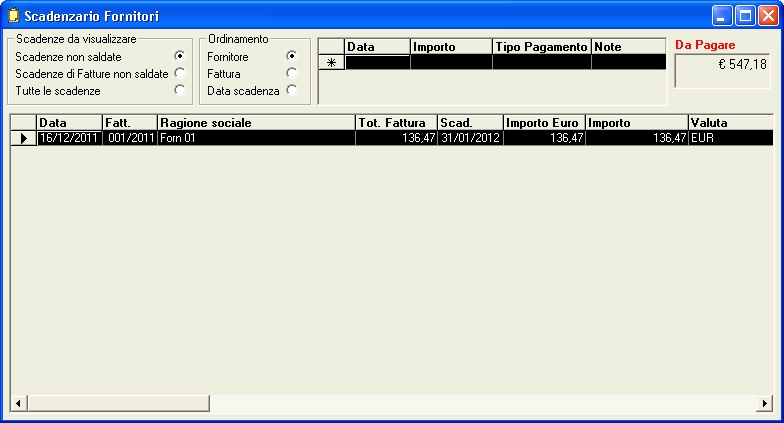Click the horizontal scrollbar thumb
The height and width of the screenshot is (423, 784).
tap(118, 403)
